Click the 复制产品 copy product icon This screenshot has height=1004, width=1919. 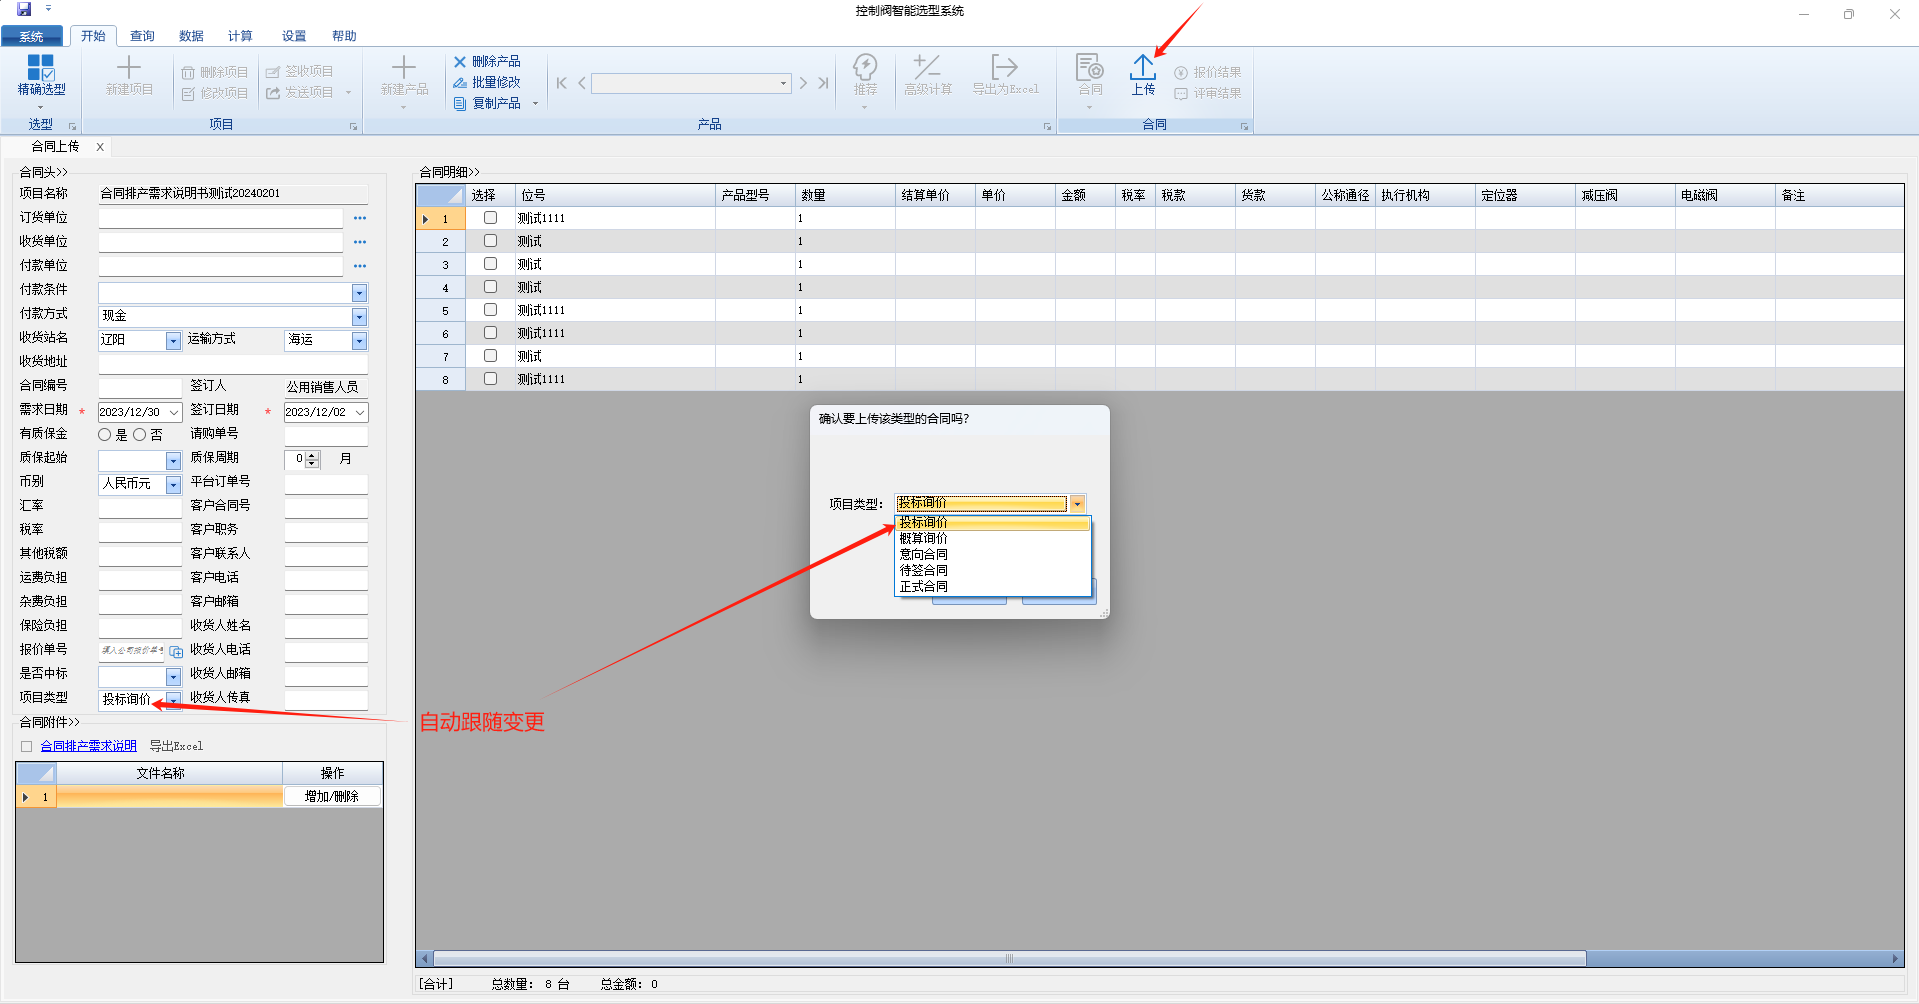(x=460, y=104)
